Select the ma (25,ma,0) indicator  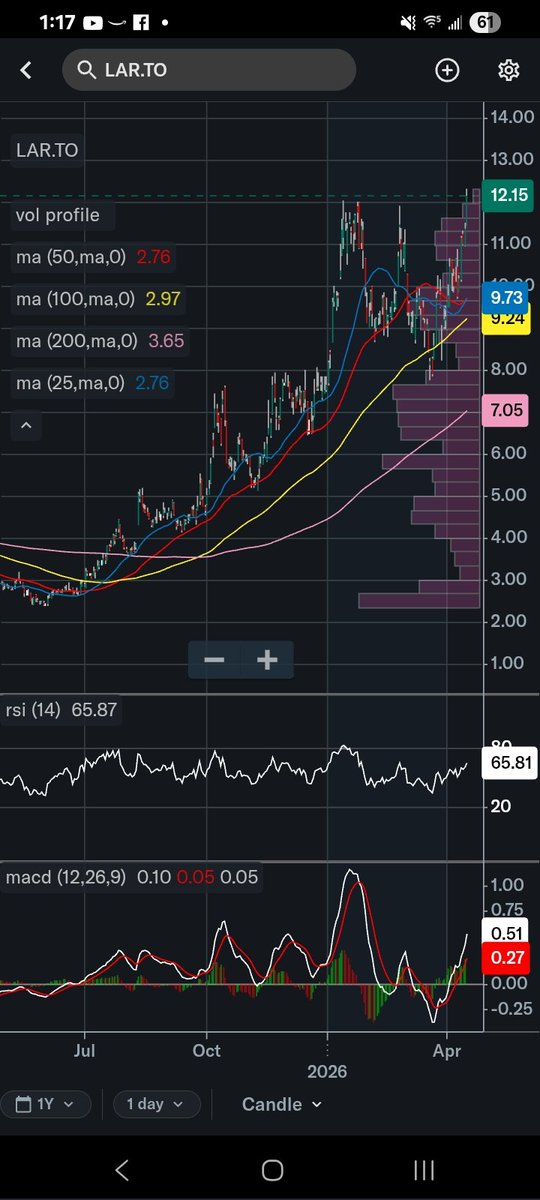click(x=93, y=383)
